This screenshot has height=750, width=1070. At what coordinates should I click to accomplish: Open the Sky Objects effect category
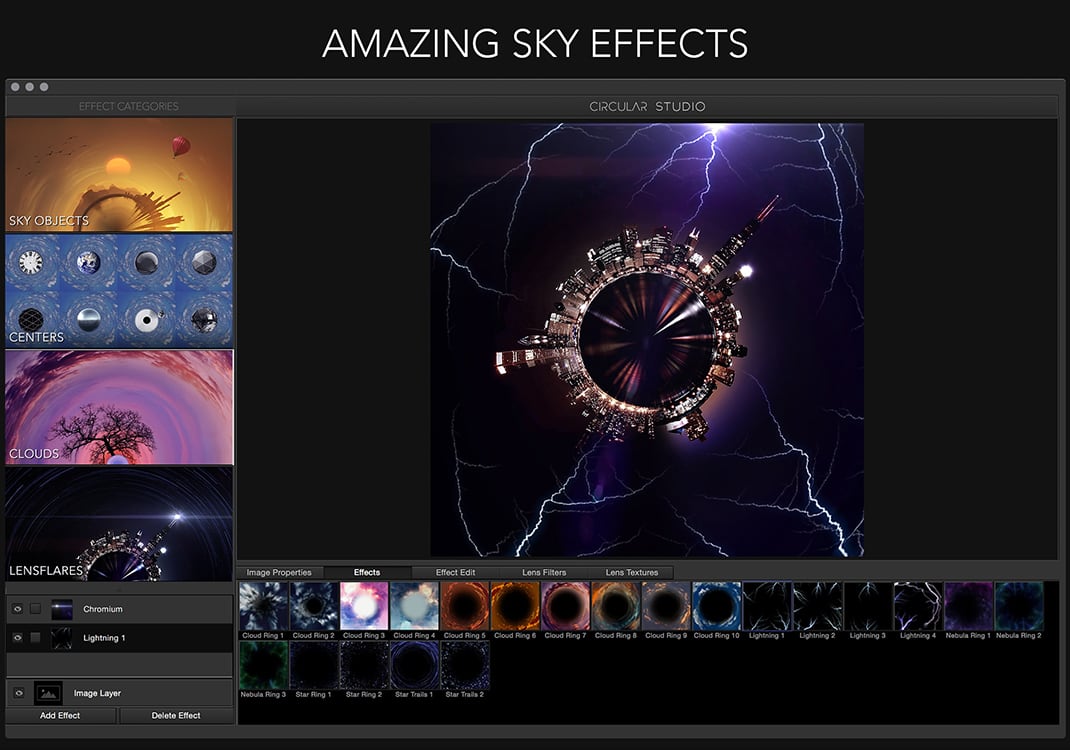[119, 175]
